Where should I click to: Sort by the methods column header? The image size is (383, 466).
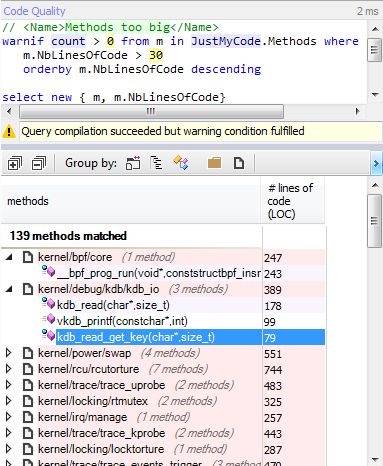[131, 201]
